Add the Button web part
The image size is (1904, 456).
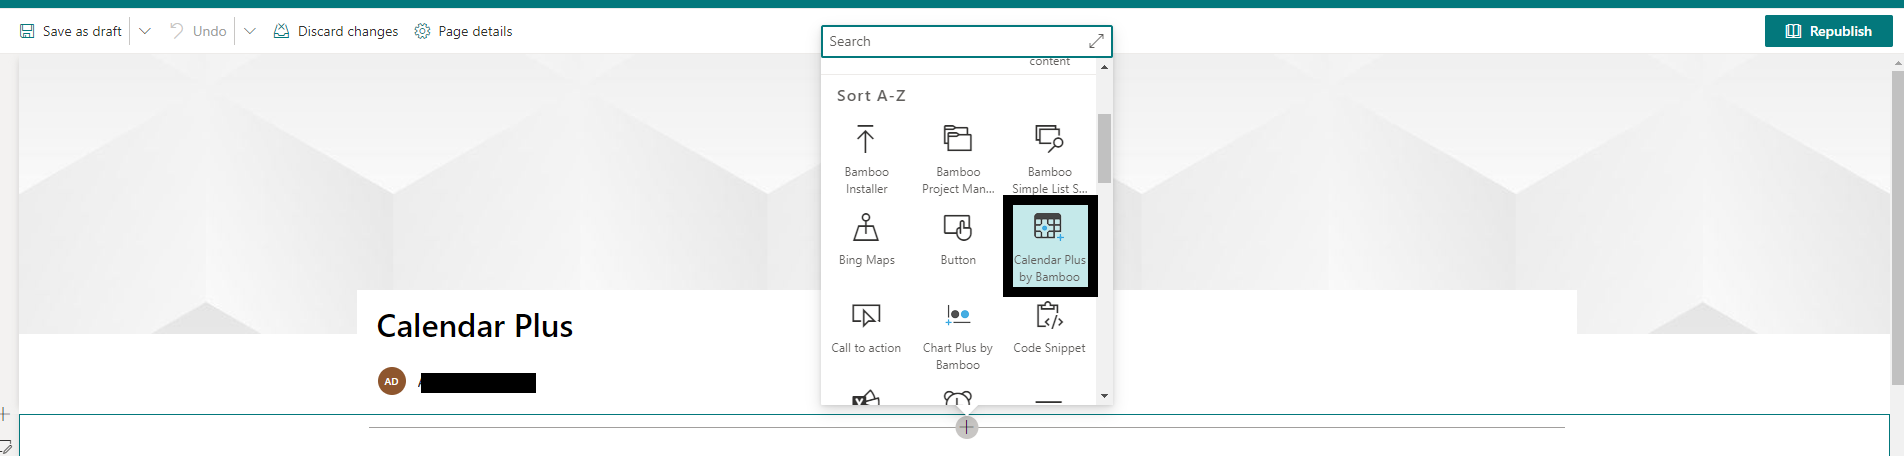pyautogui.click(x=958, y=240)
